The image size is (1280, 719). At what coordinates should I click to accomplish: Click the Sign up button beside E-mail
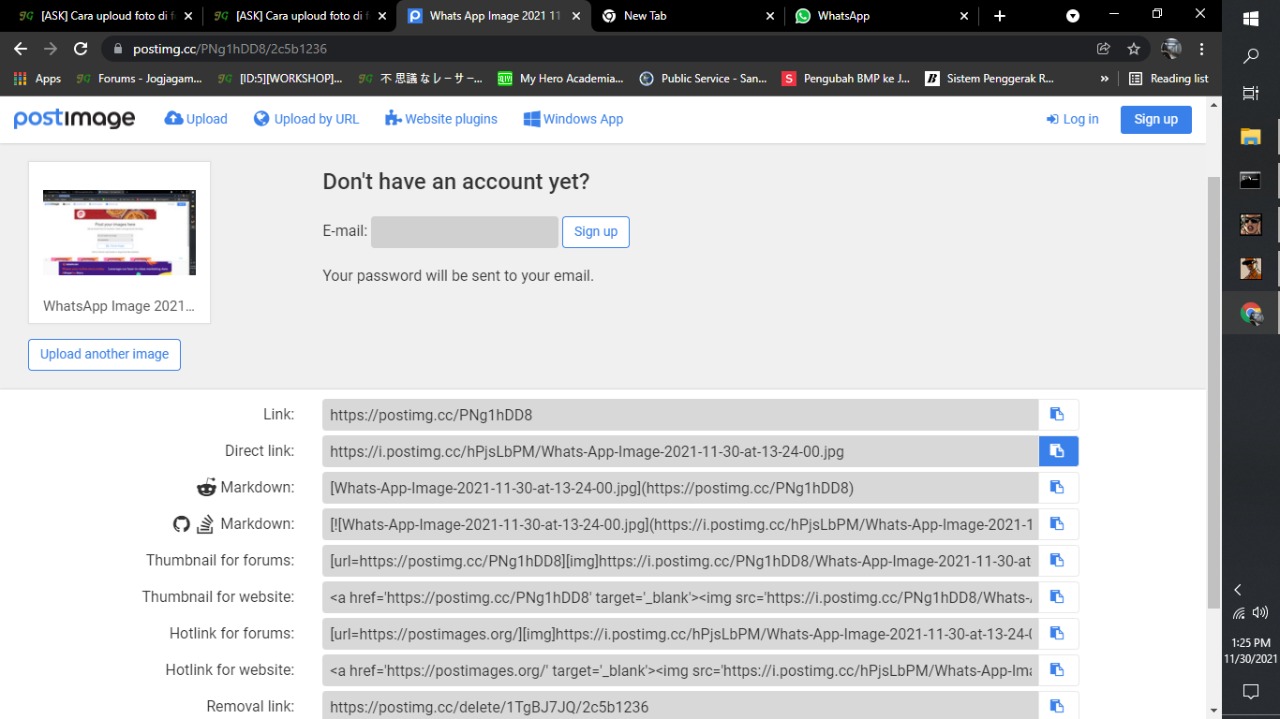point(596,231)
